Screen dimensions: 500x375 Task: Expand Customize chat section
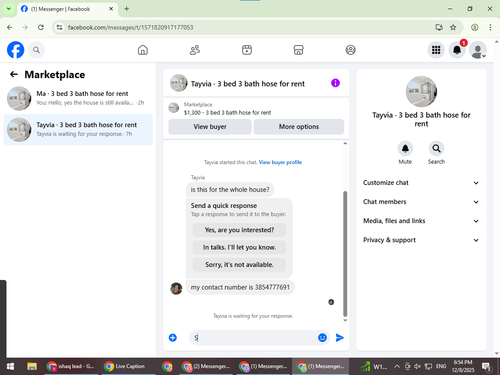(421, 183)
